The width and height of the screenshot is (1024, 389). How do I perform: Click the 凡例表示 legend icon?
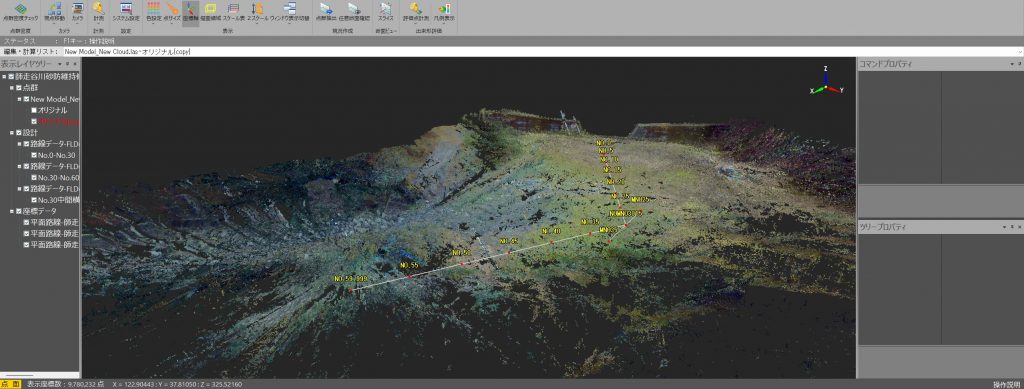click(x=444, y=12)
